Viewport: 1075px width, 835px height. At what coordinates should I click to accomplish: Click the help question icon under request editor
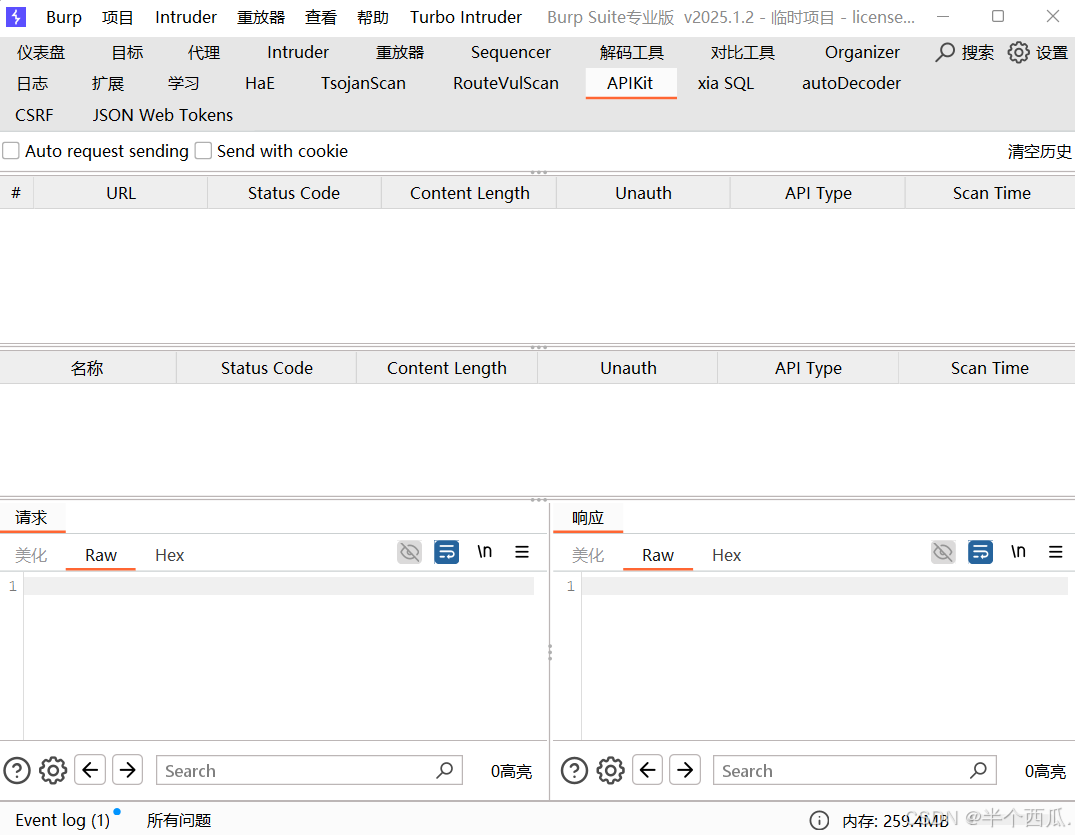tap(17, 771)
